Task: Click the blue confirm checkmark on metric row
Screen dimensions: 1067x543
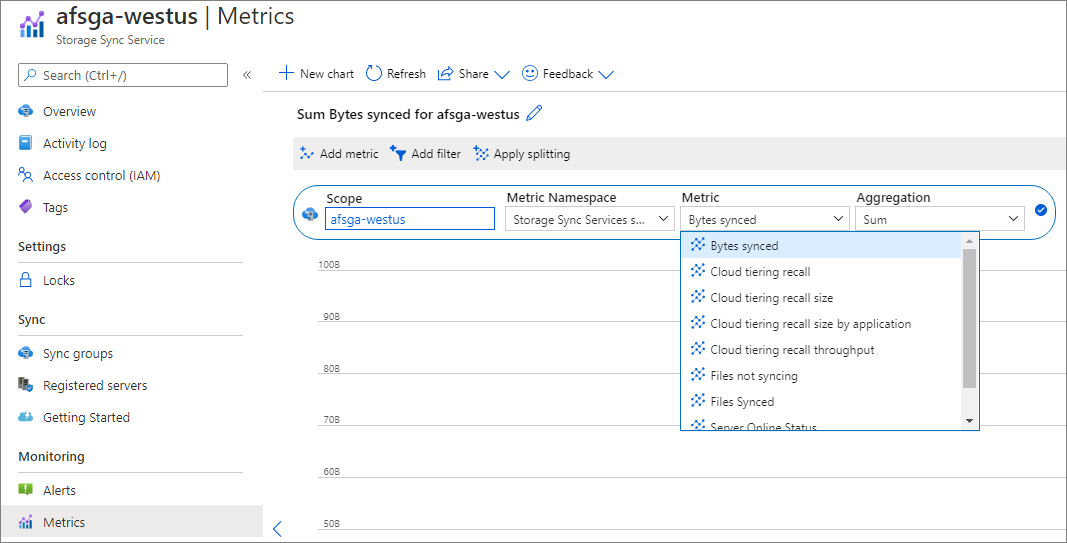Action: (1041, 210)
